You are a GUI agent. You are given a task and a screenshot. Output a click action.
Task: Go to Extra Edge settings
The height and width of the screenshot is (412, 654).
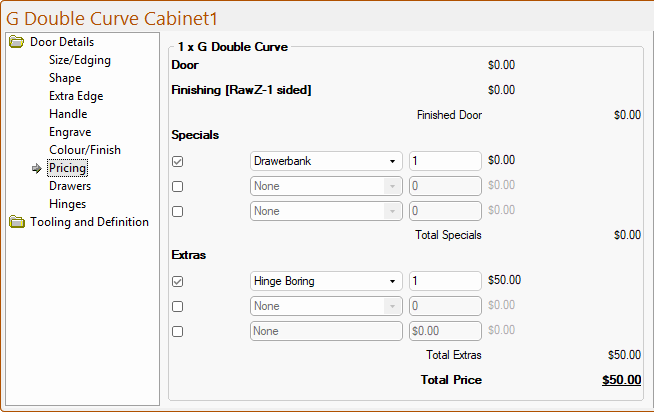(76, 96)
